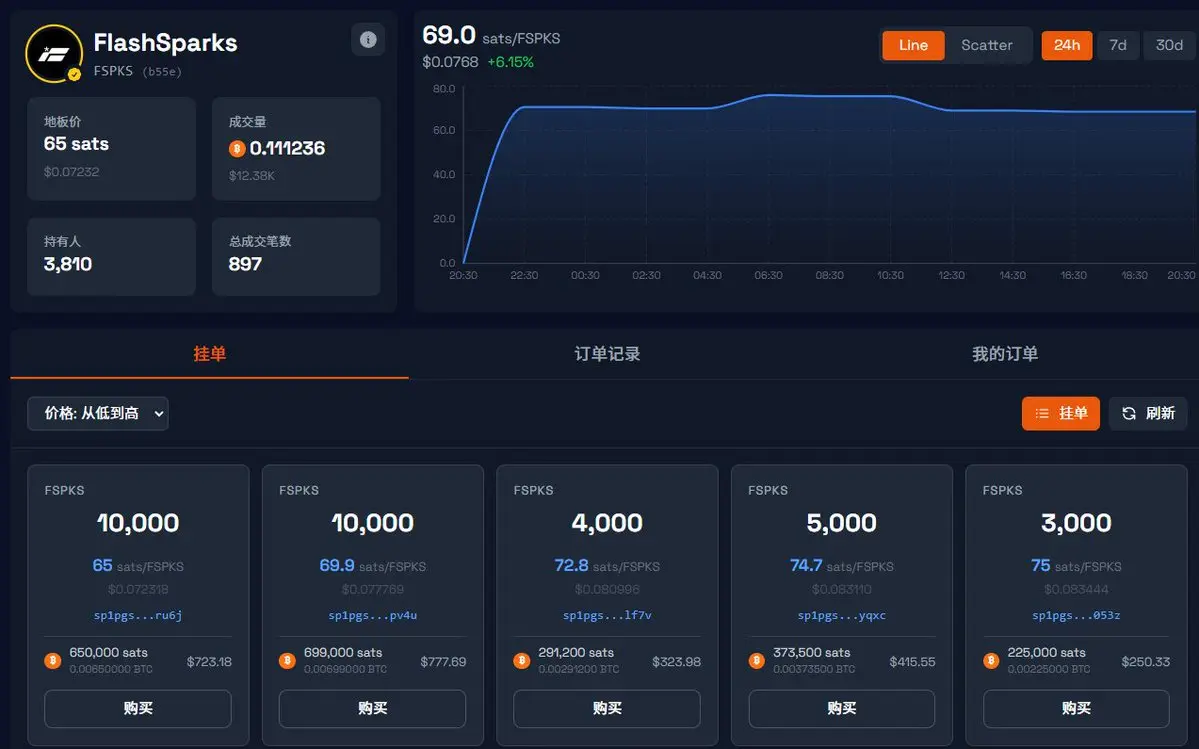Open the 挂单 listings tab
Image resolution: width=1199 pixels, height=749 pixels.
[x=210, y=354]
